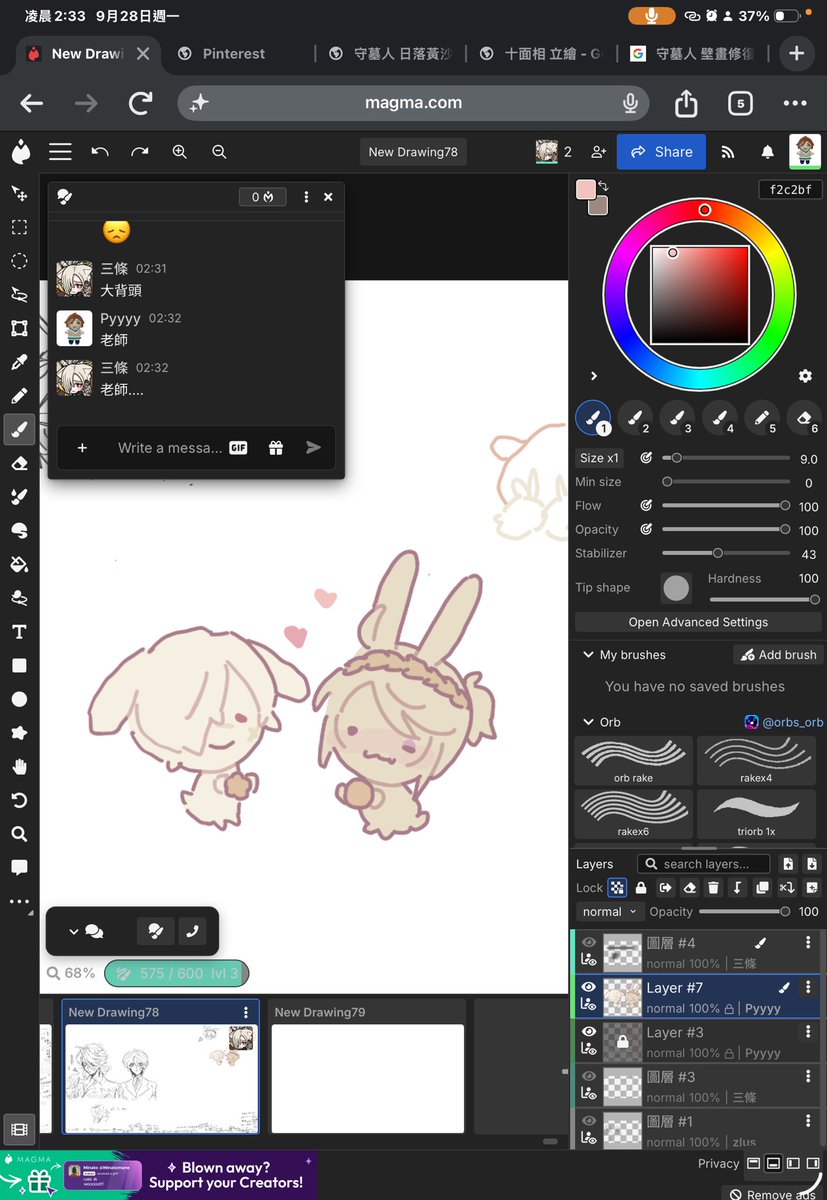
Task: Select the ellipse selection tool
Action: pos(19,261)
